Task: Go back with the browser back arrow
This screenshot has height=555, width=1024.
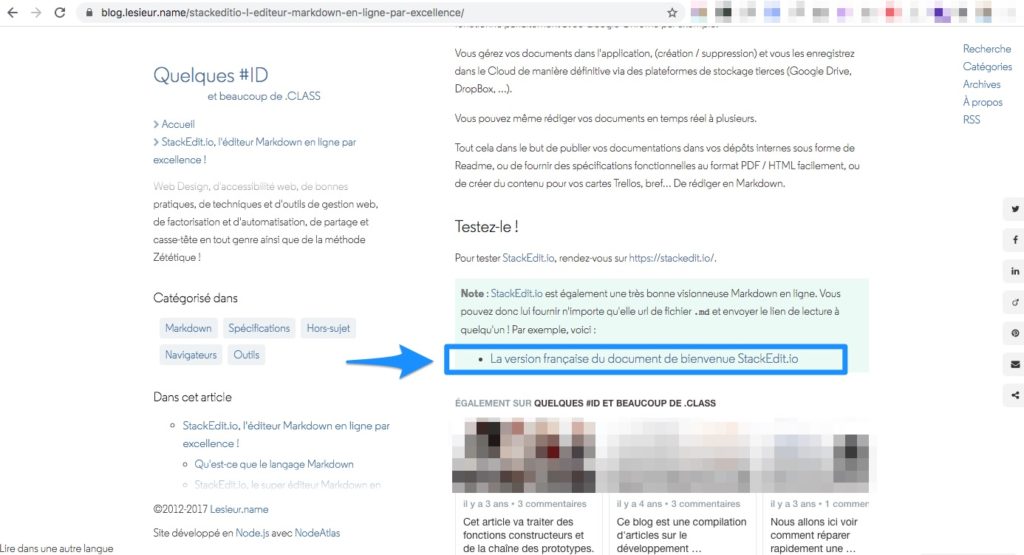Action: coord(12,12)
